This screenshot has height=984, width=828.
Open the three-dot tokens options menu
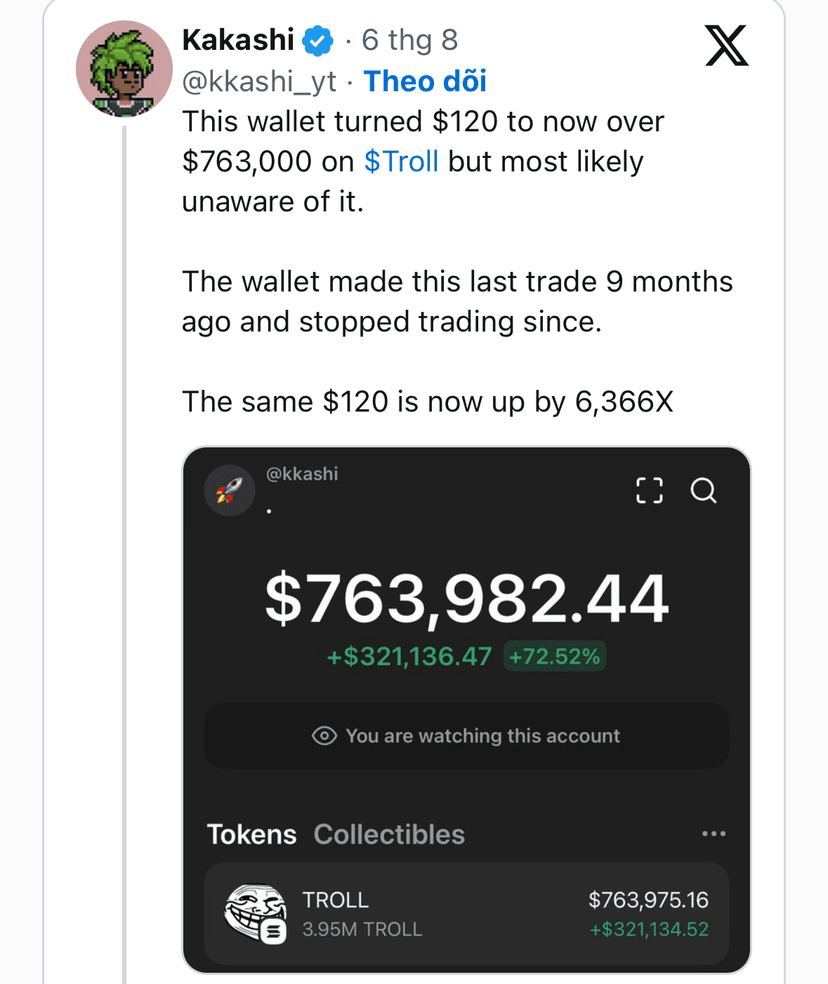tap(714, 833)
